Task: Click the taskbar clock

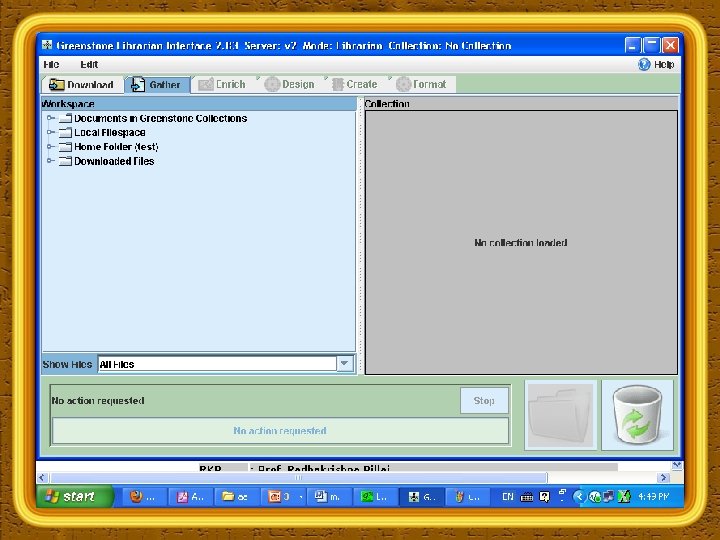Action: (653, 496)
